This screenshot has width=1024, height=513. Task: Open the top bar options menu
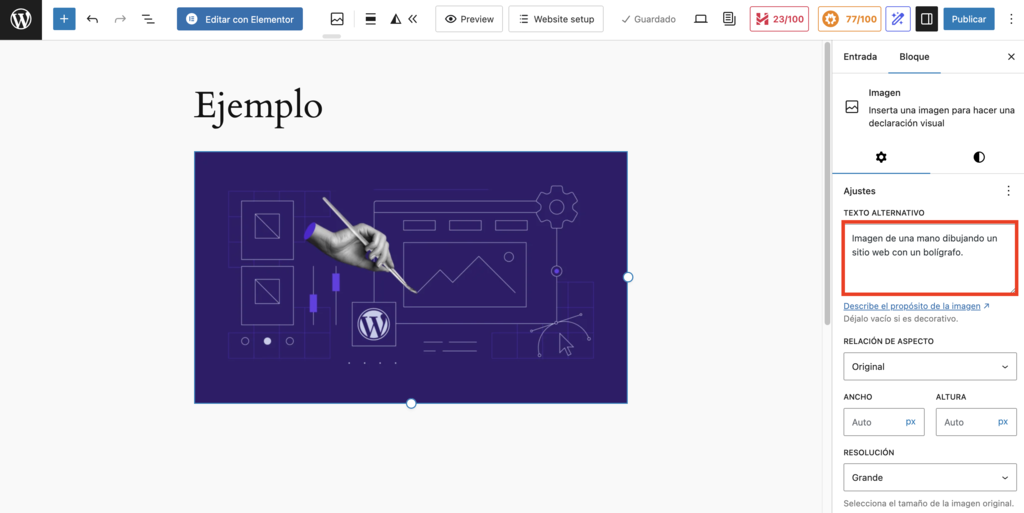pyautogui.click(x=1012, y=19)
